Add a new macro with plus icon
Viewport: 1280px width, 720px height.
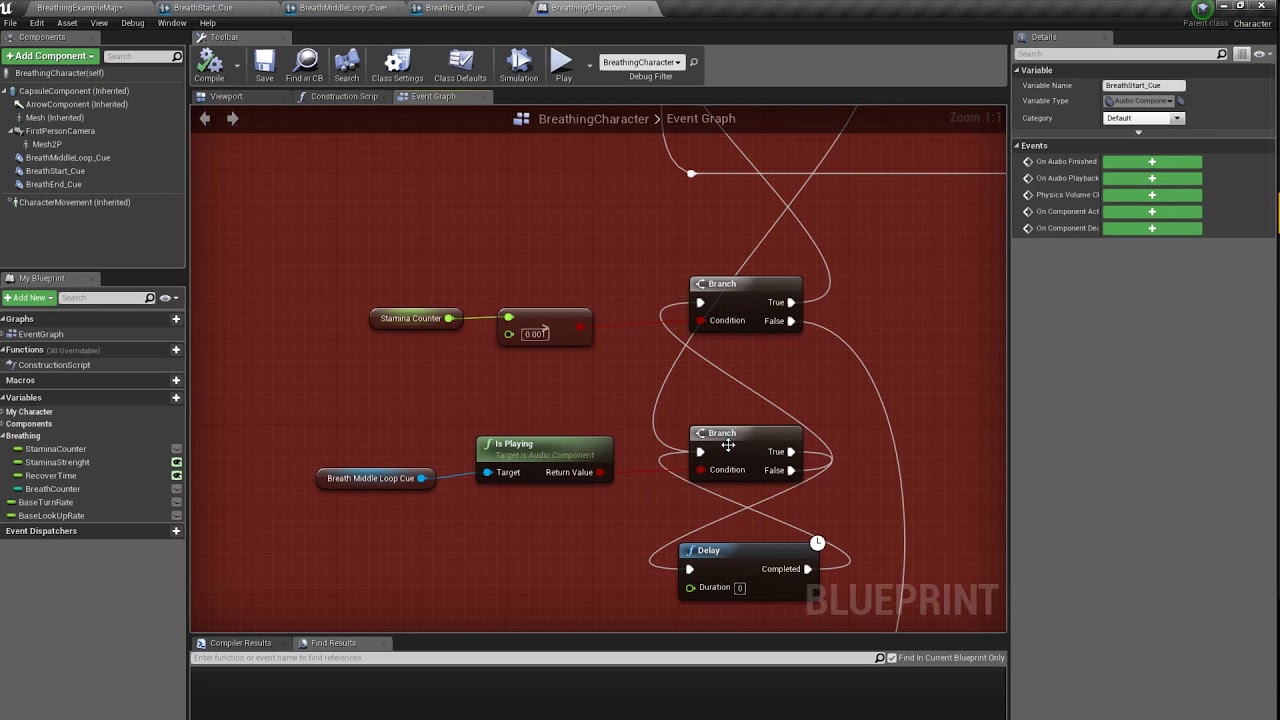click(x=176, y=380)
